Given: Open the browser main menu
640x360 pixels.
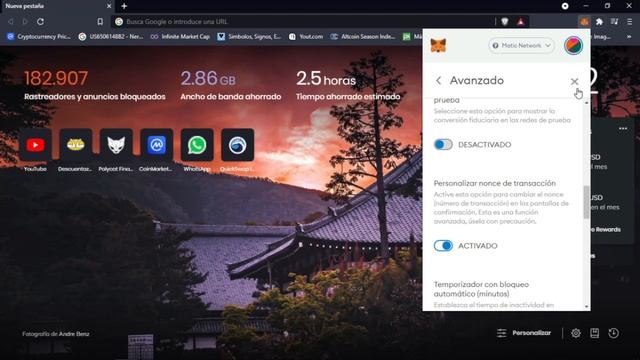Looking at the screenshot, I should point(629,22).
